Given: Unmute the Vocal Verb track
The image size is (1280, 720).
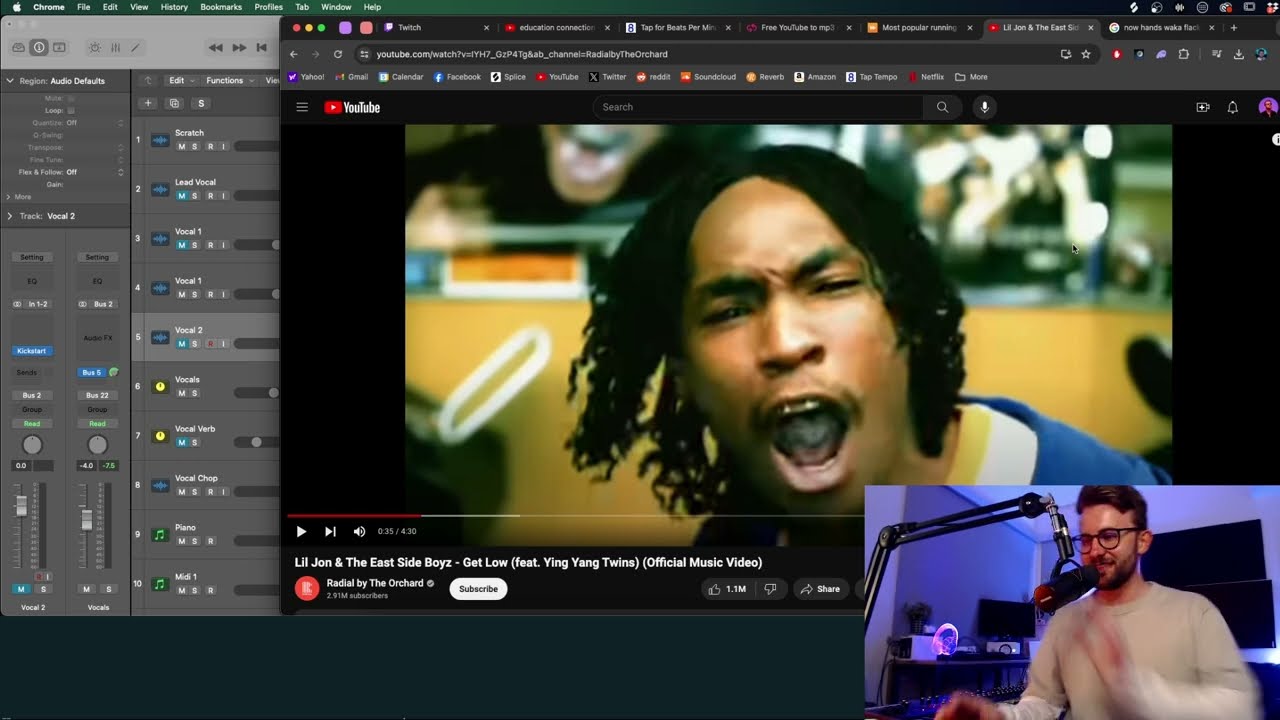Looking at the screenshot, I should [x=181, y=443].
